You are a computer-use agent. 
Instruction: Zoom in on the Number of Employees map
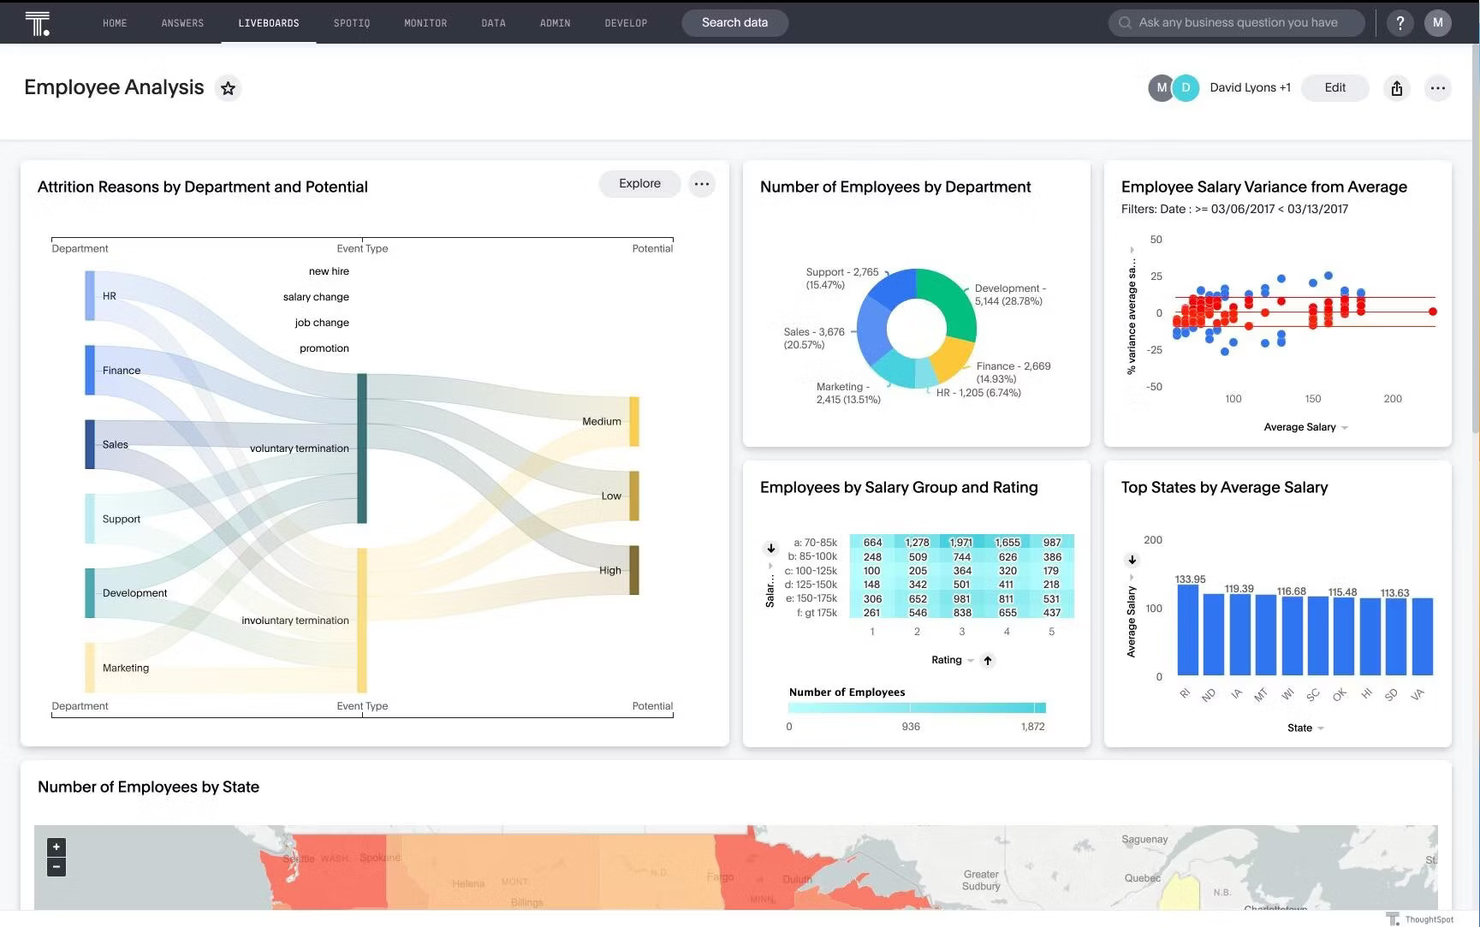[x=56, y=846]
